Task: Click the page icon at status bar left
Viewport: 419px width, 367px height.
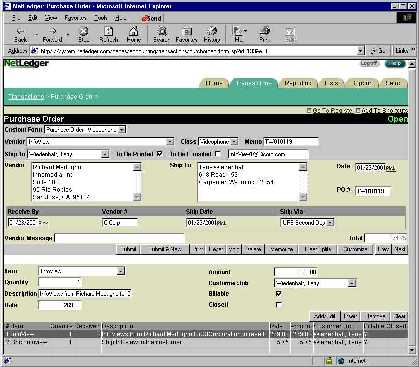Action: [x=8, y=361]
